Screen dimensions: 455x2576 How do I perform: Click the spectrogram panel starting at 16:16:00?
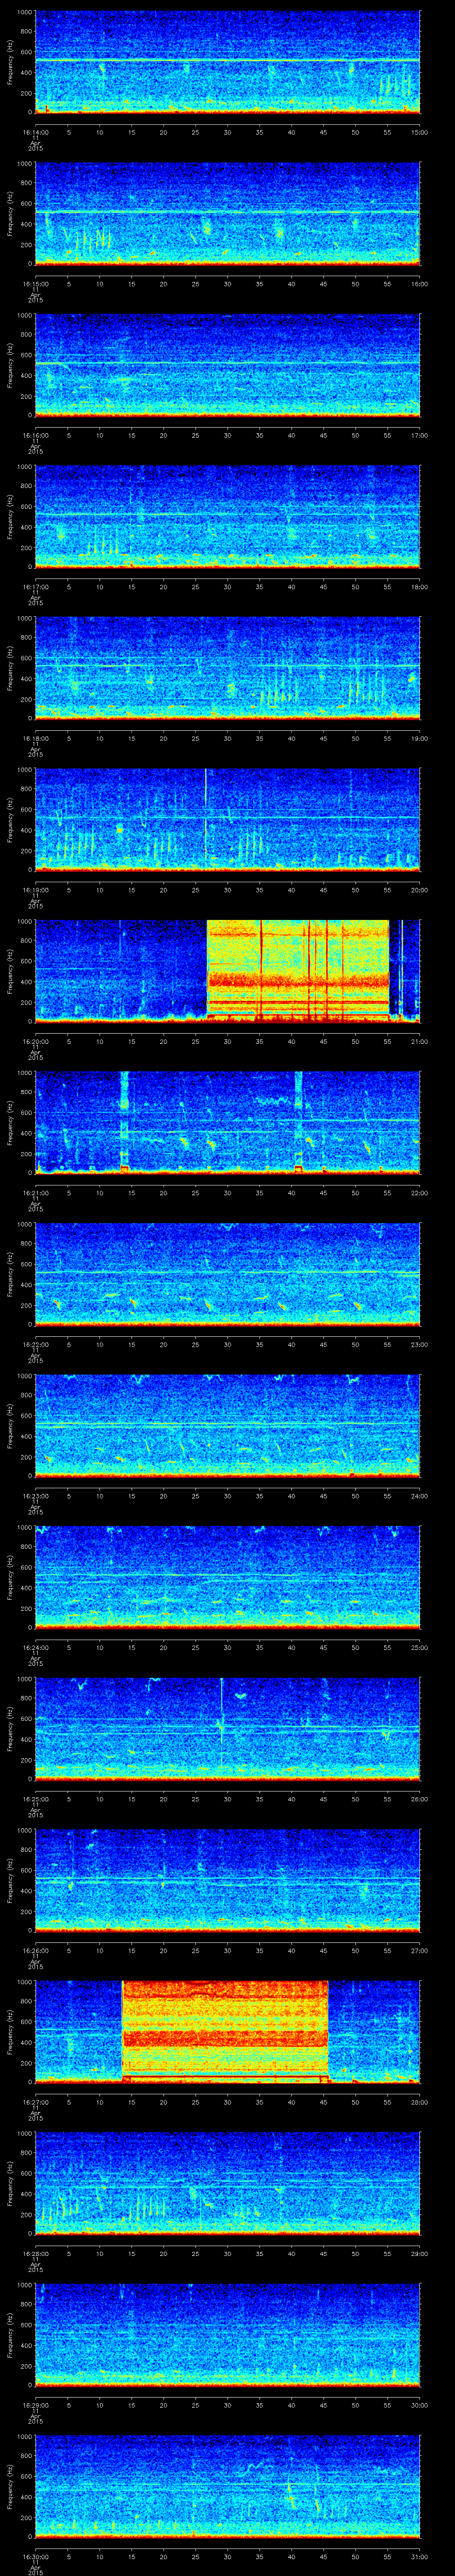(x=228, y=366)
